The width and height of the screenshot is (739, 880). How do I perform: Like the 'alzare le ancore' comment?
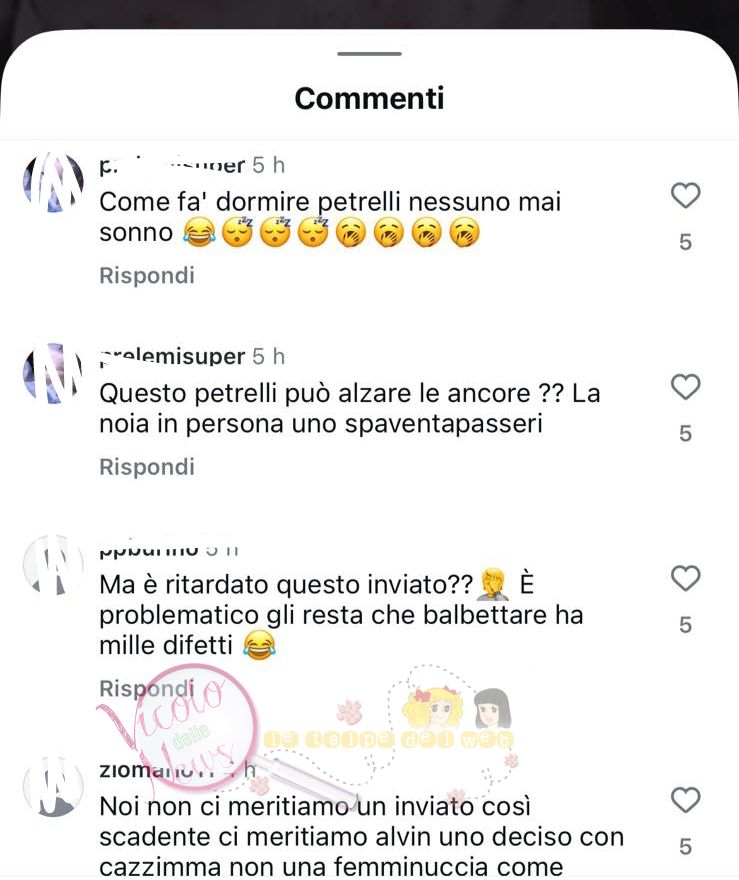click(x=686, y=387)
